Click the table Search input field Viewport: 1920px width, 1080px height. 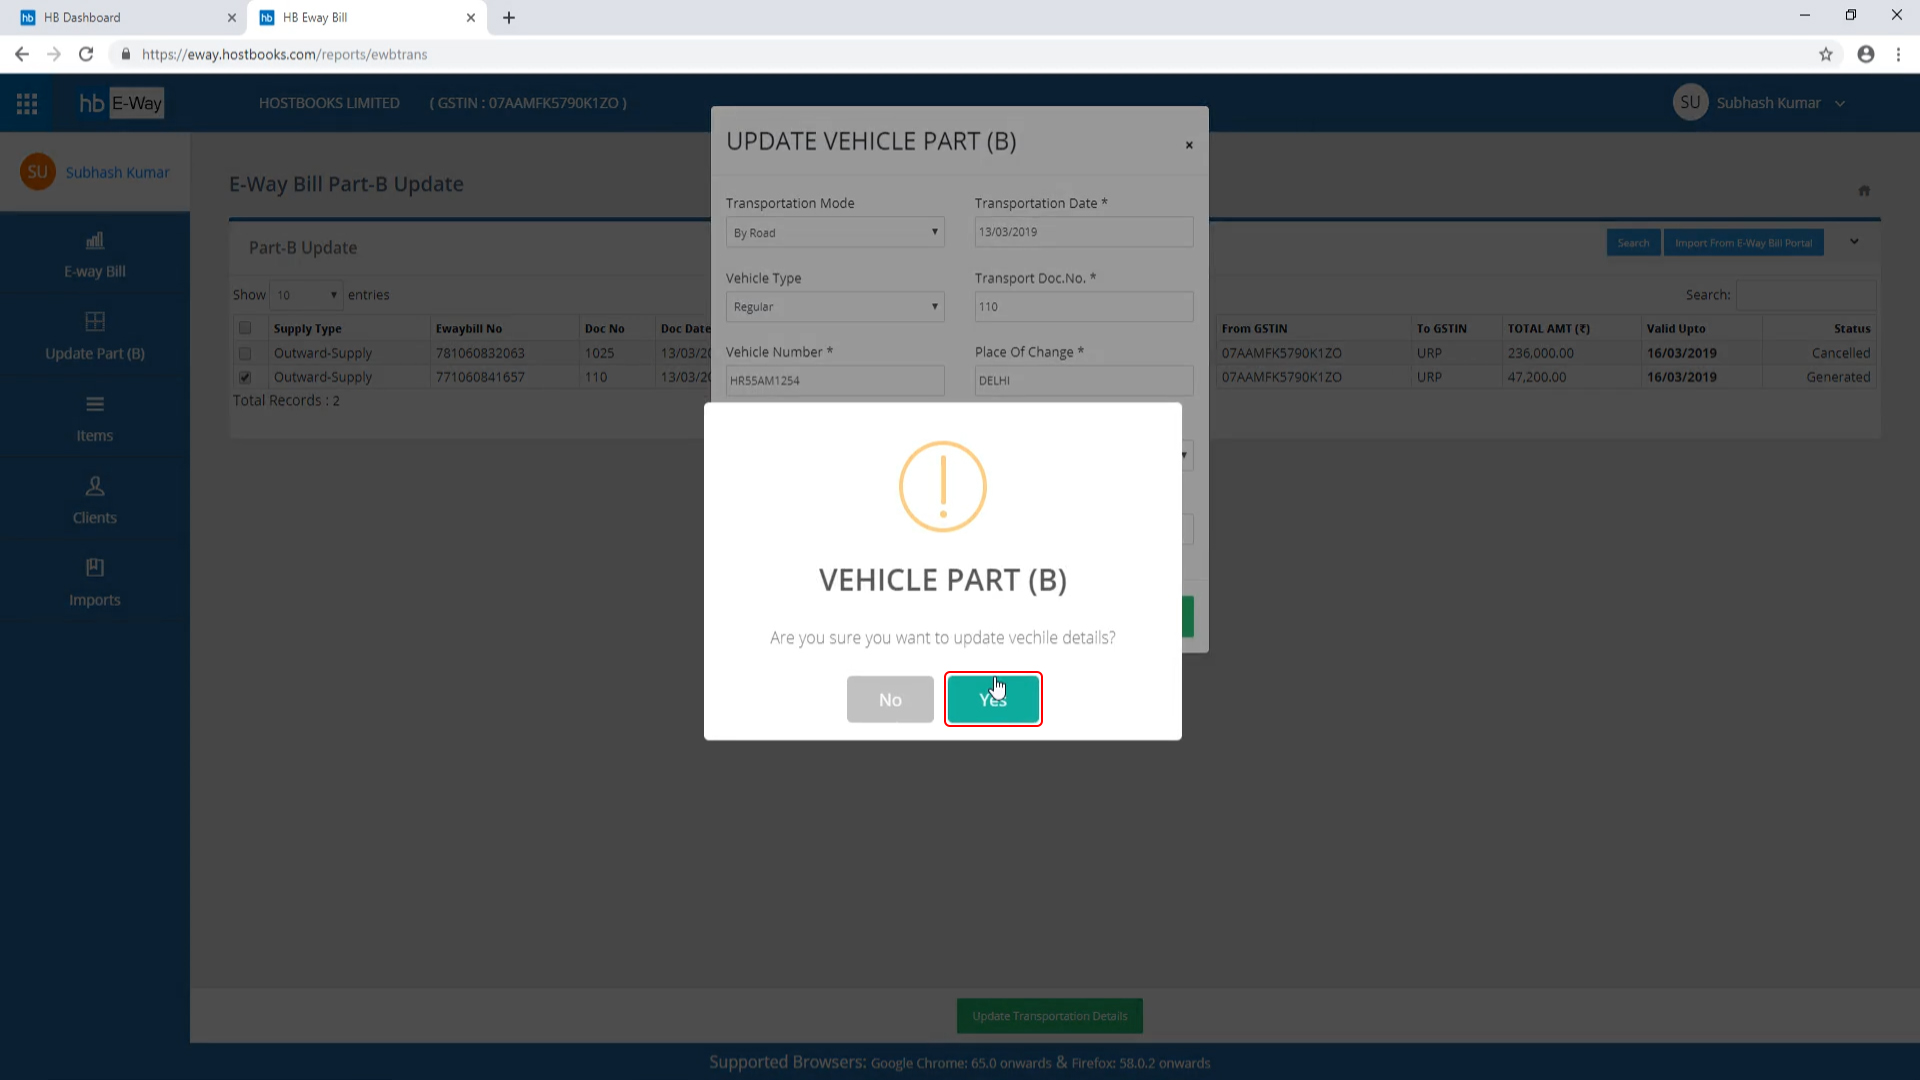click(x=1806, y=295)
